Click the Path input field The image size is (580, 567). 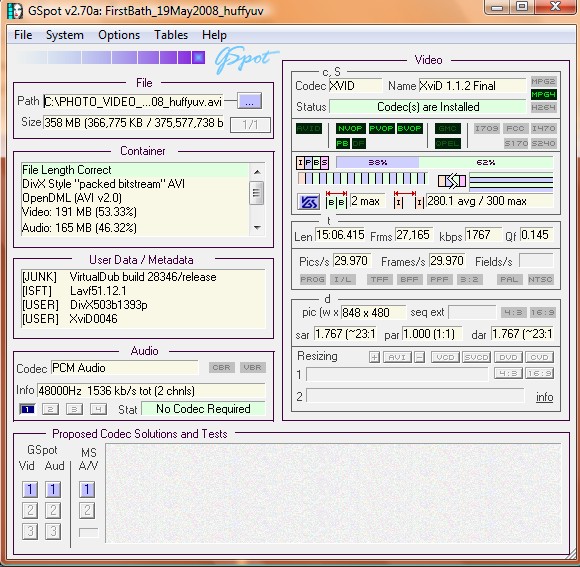click(133, 101)
